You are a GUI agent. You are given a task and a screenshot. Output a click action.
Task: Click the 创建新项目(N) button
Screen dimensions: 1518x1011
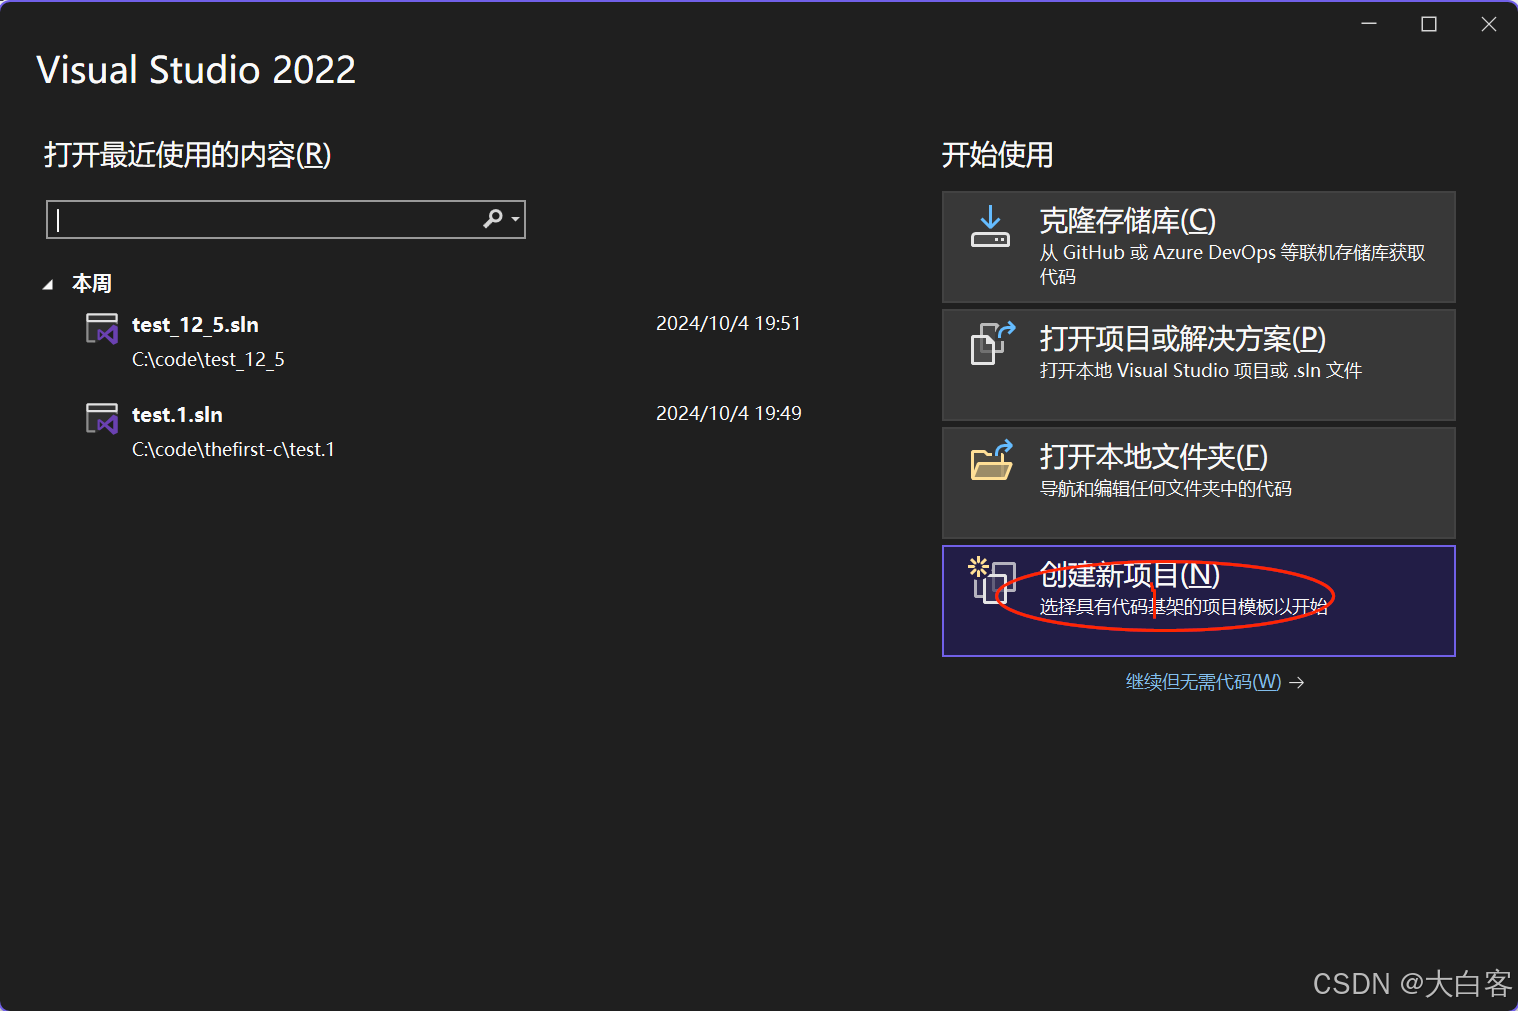[x=1198, y=601]
